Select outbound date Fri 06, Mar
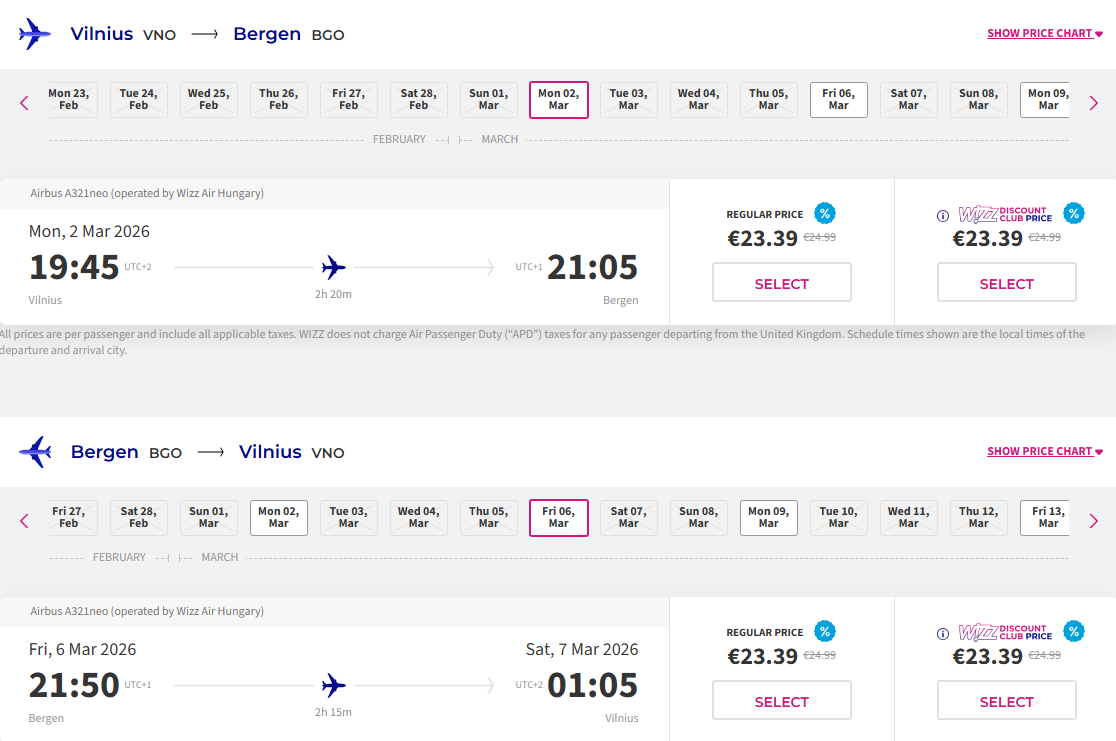Viewport: 1116px width, 741px height. pyautogui.click(x=838, y=99)
